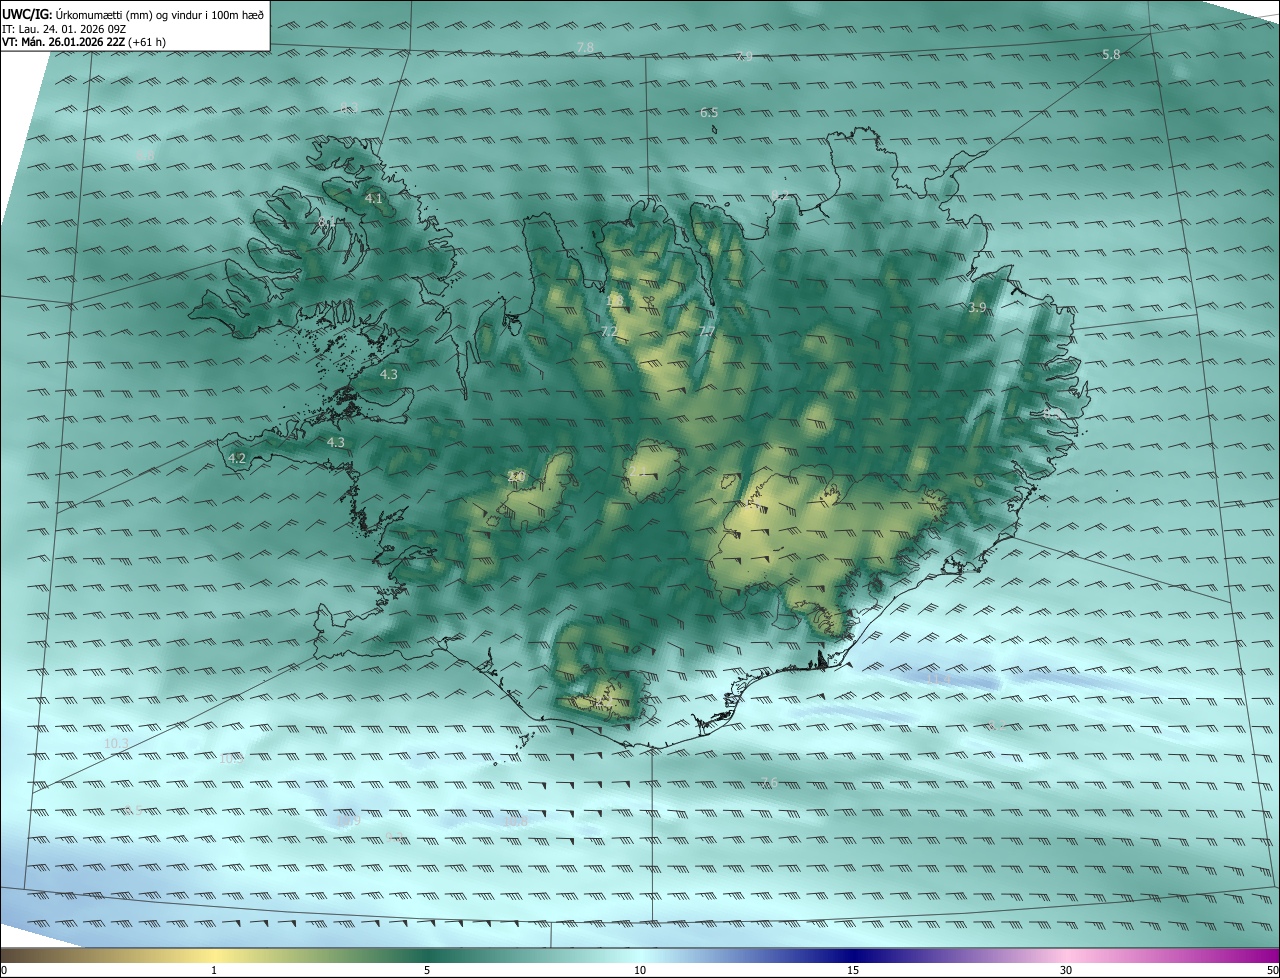
Task: Click the '(+61 h)' forecast offset text
Action: (x=148, y=42)
